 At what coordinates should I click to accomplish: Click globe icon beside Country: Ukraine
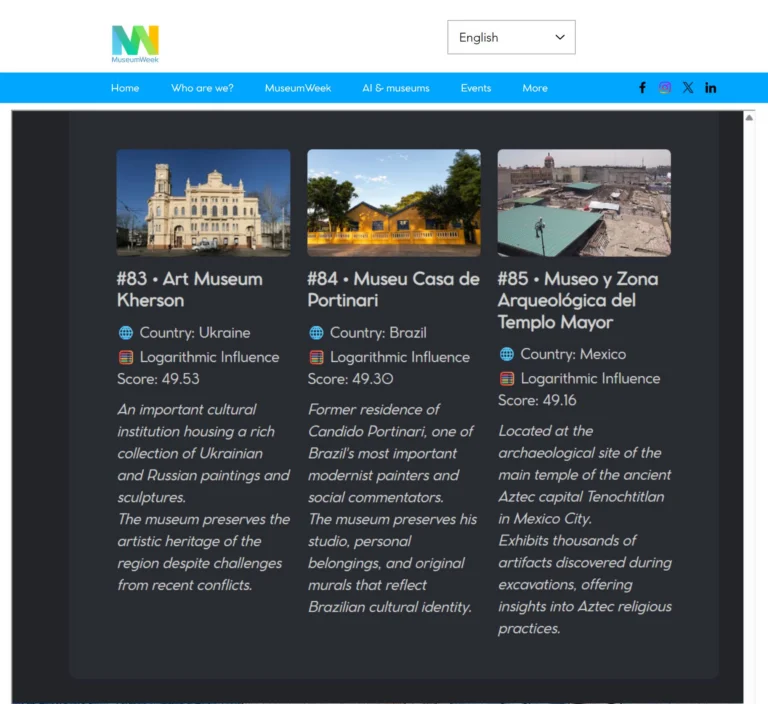click(x=126, y=333)
